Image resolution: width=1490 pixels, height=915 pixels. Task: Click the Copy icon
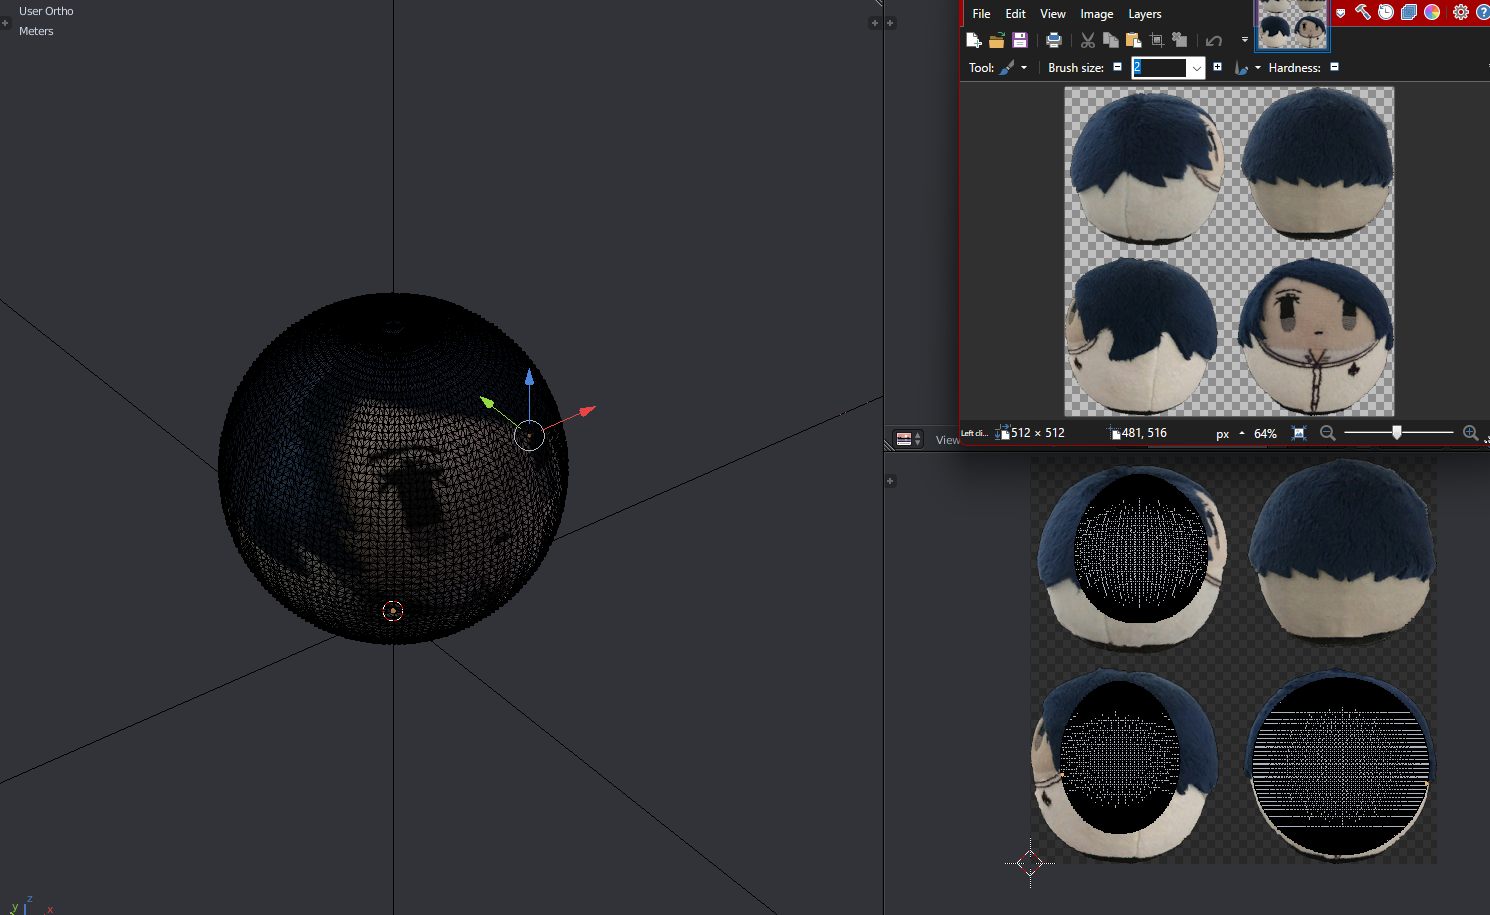click(1110, 40)
